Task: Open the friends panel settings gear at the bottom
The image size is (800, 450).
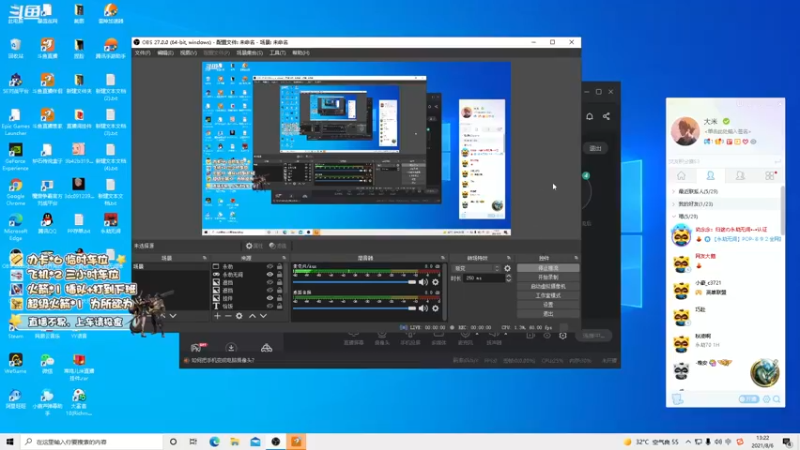Action: coord(766,399)
